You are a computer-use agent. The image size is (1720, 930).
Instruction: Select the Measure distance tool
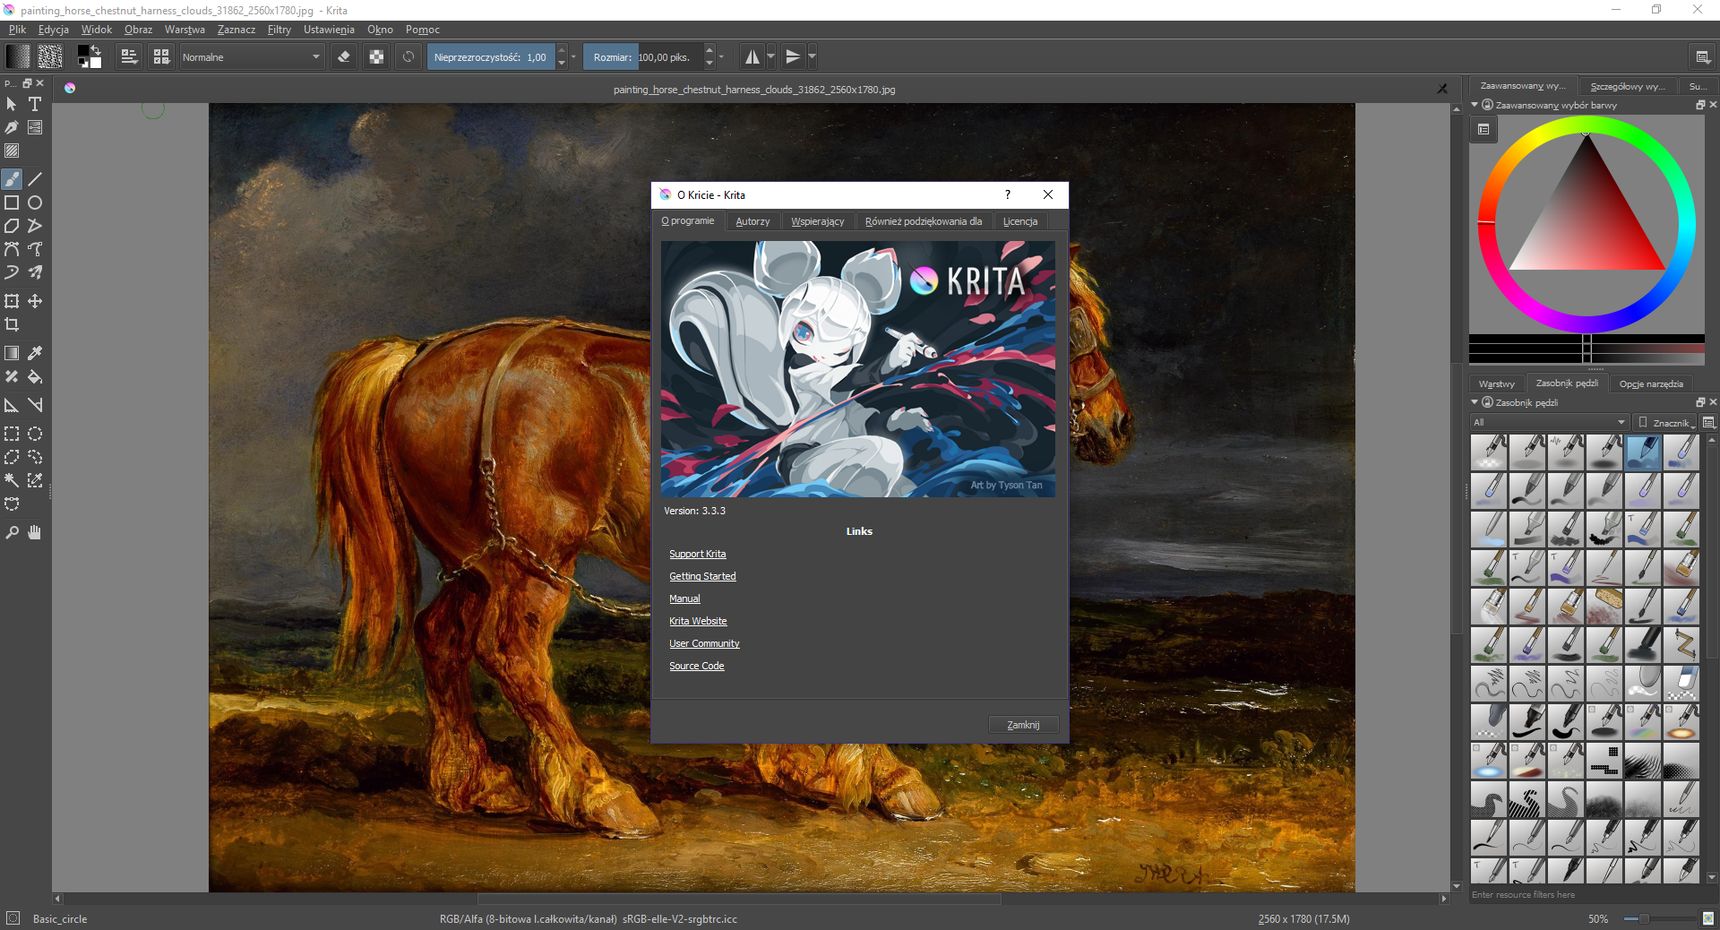pos(35,405)
